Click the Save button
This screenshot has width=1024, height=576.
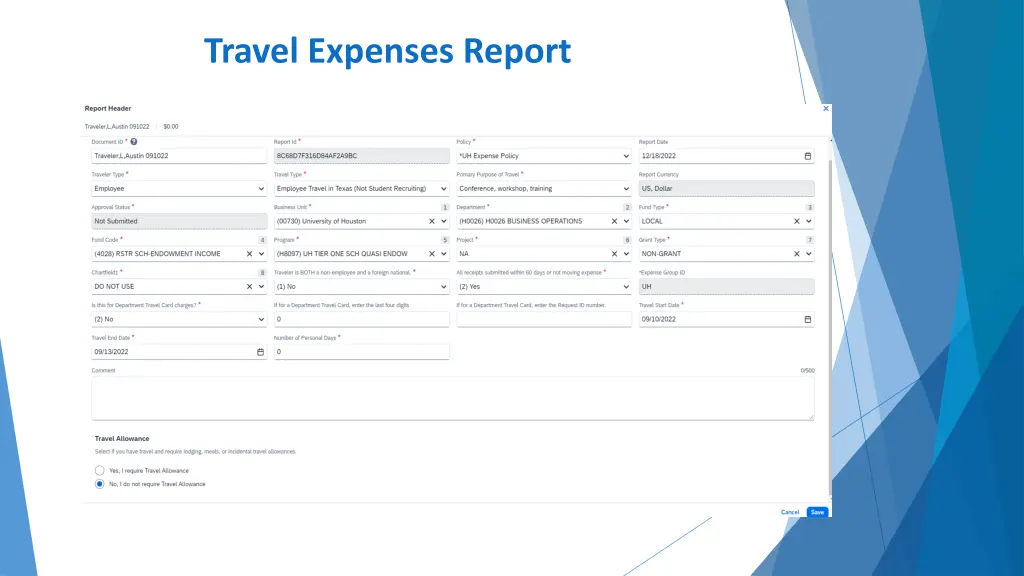817,512
